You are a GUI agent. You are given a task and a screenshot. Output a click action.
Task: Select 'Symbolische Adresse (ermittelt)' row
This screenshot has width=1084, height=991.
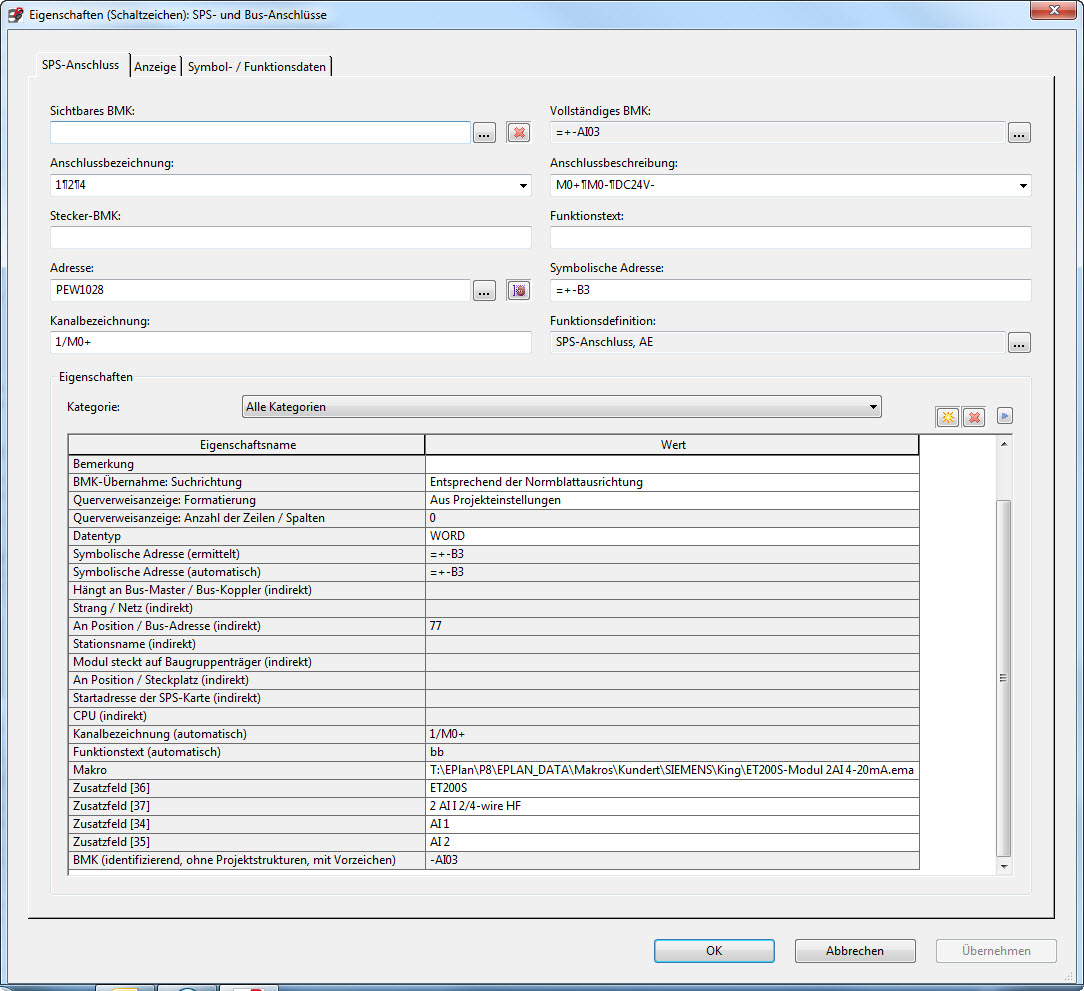coord(494,554)
